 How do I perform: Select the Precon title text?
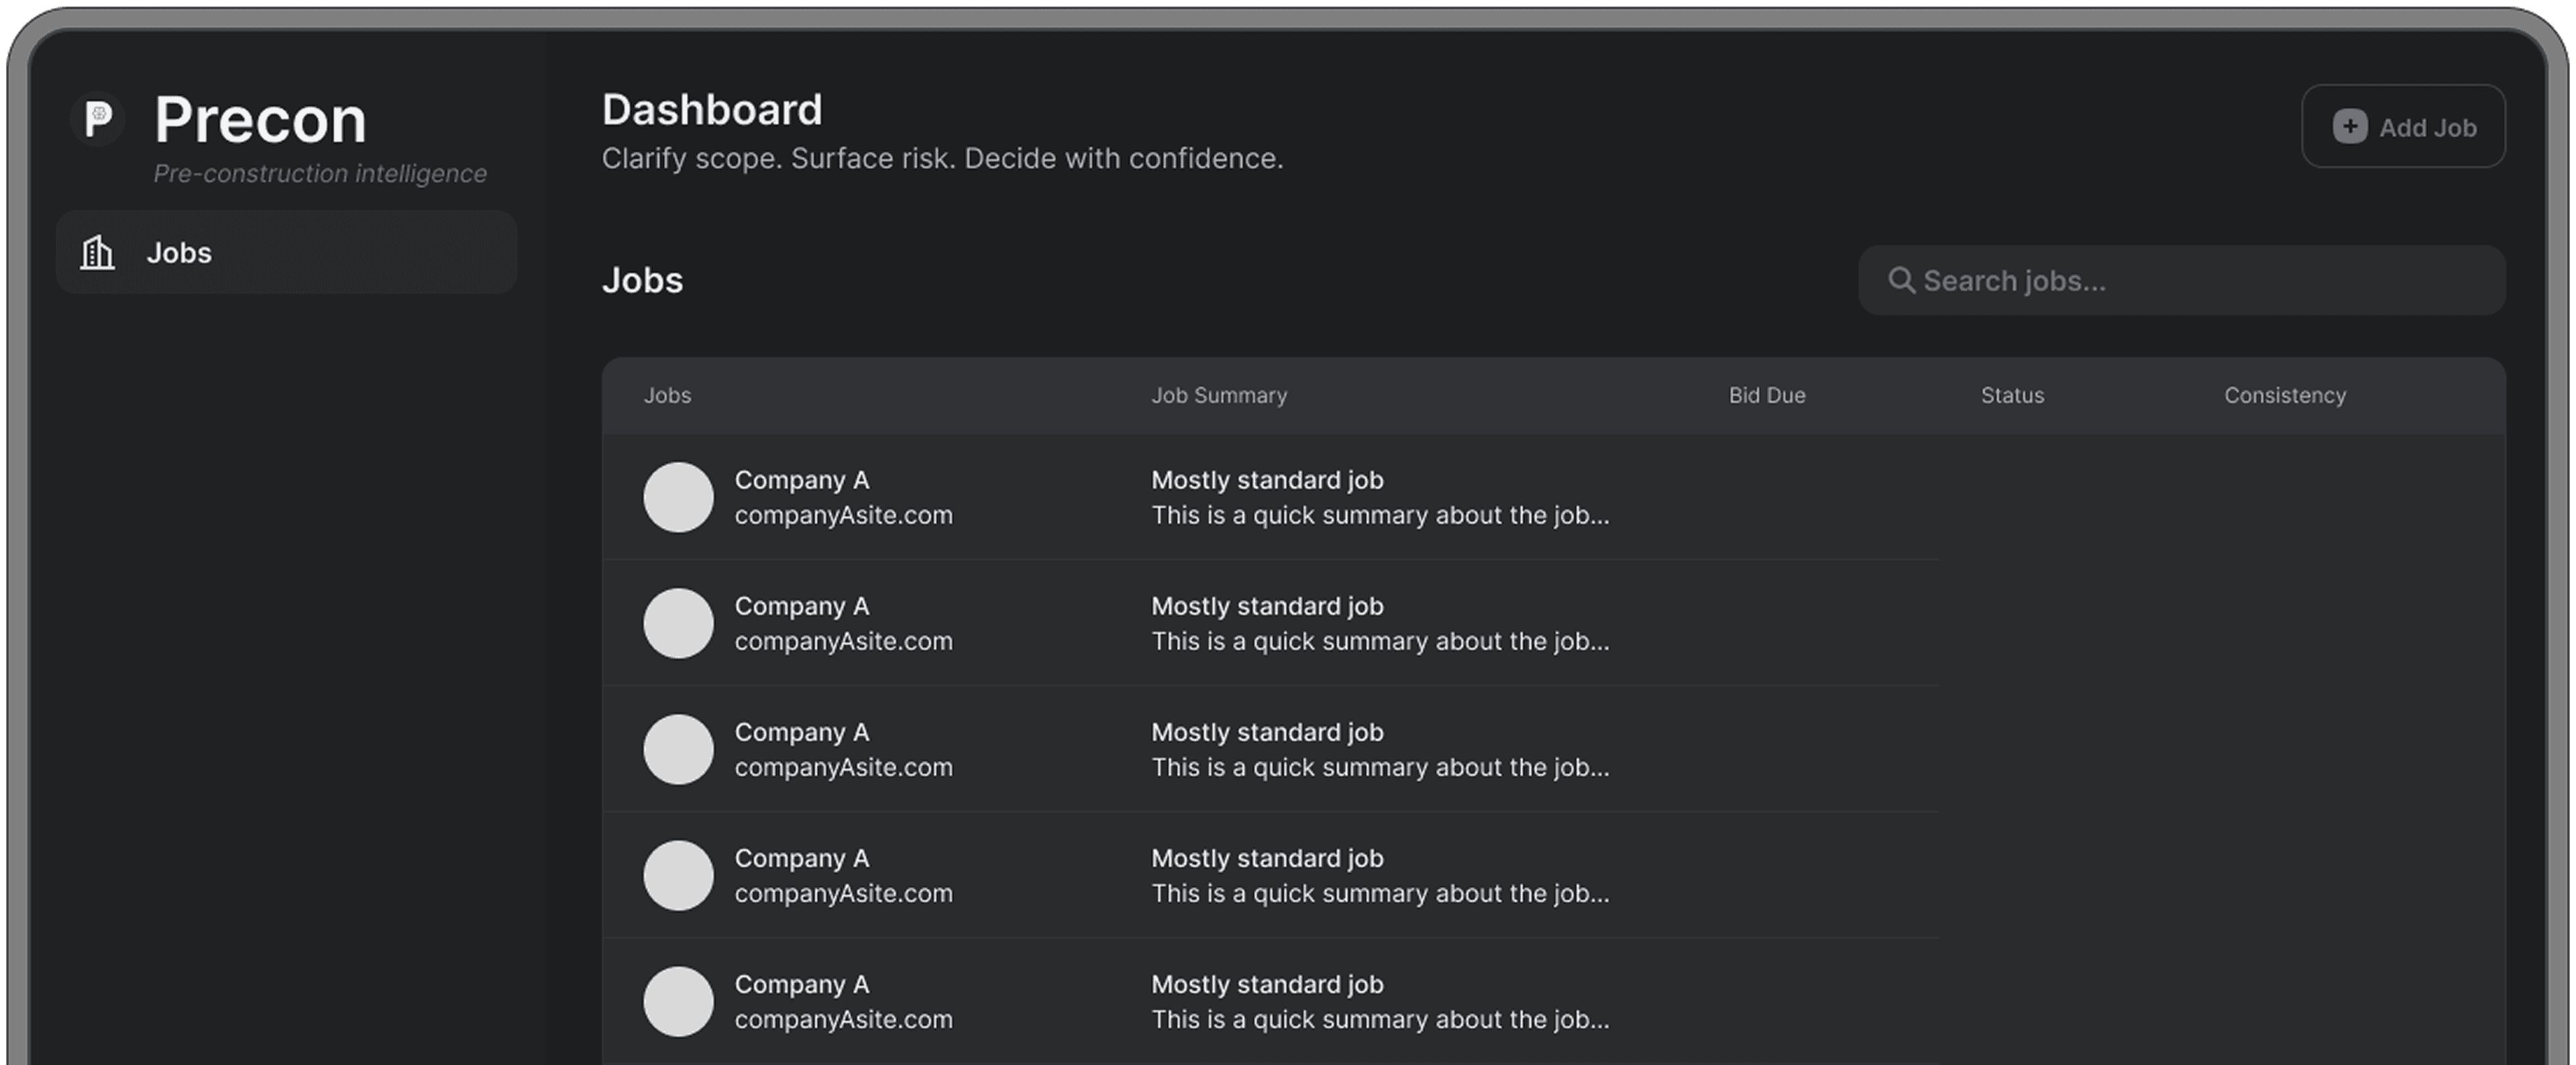coord(260,120)
